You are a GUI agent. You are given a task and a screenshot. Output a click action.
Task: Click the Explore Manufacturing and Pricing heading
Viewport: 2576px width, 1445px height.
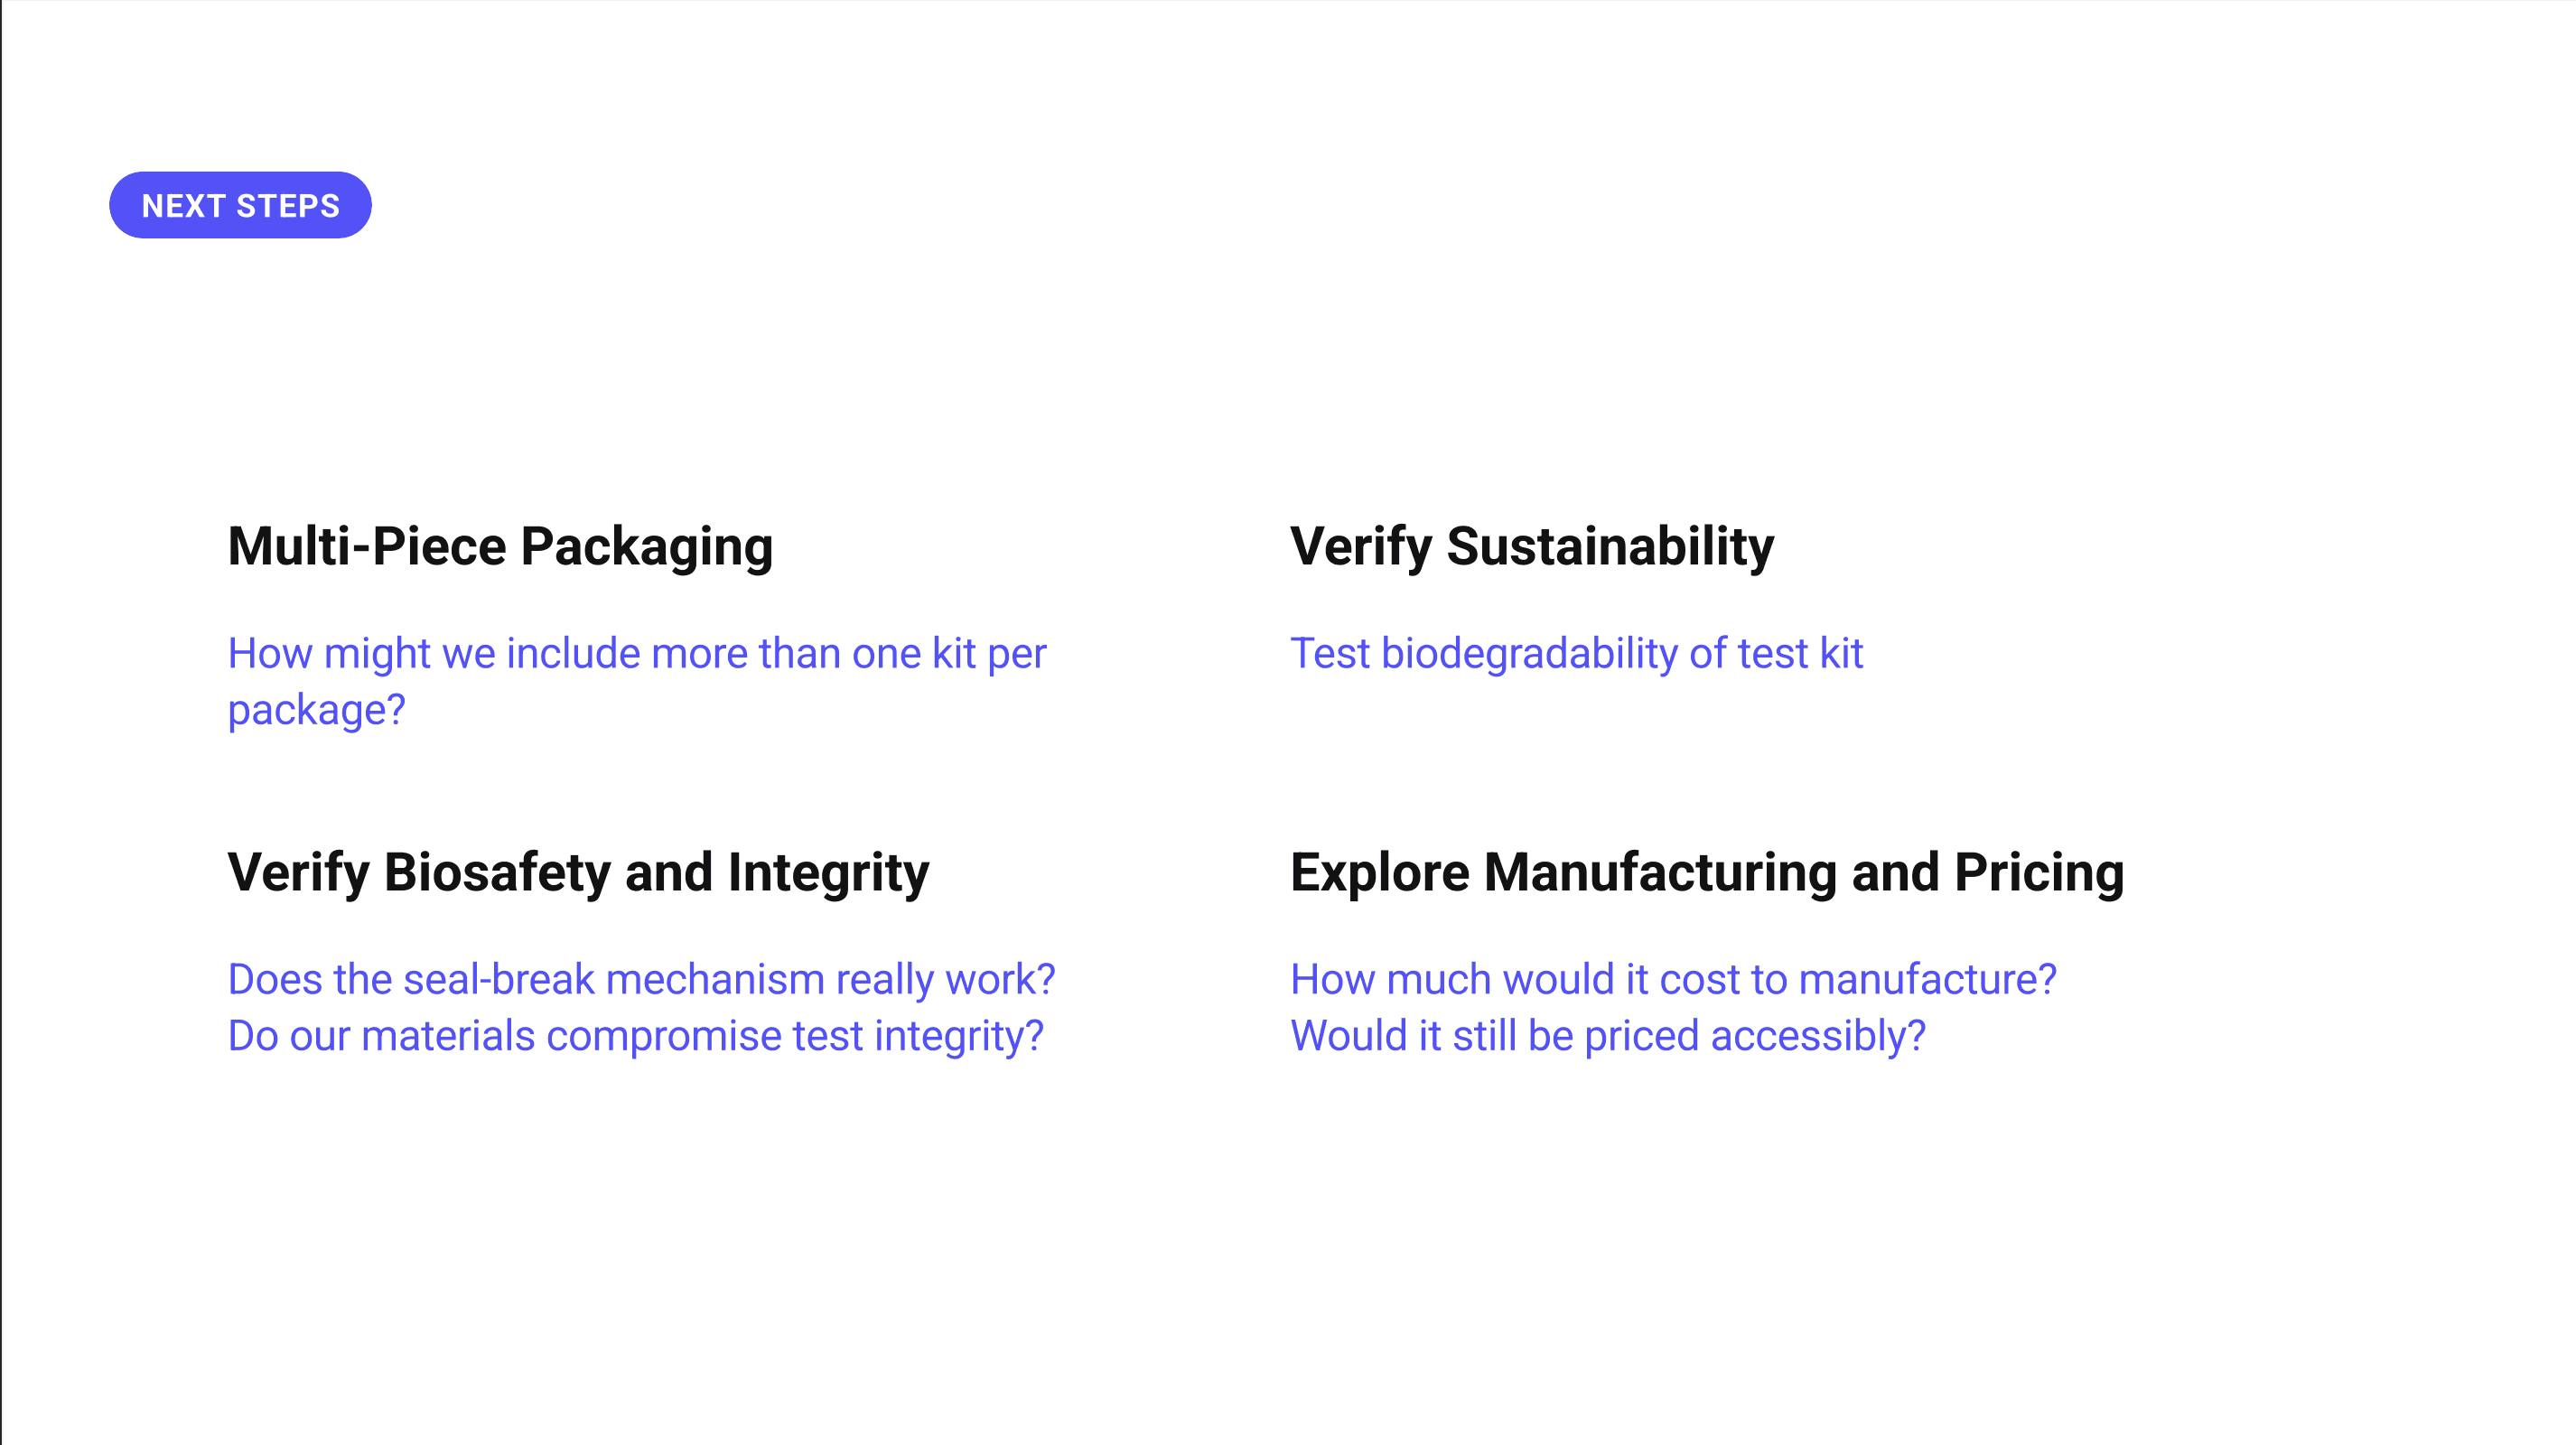point(1707,873)
